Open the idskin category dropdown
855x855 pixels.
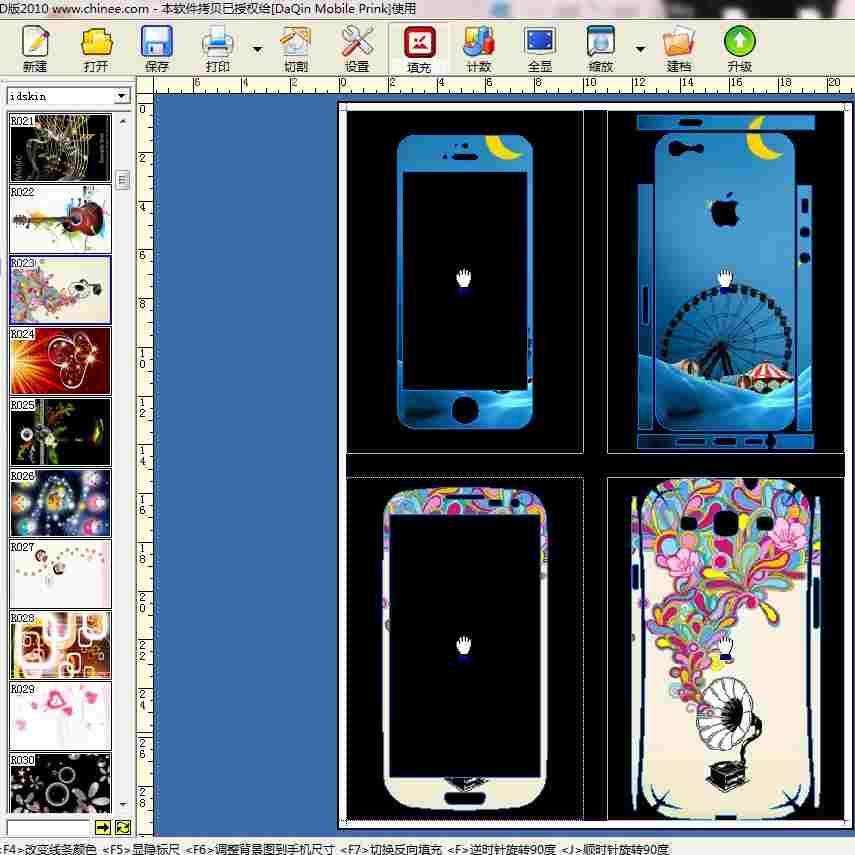(122, 96)
